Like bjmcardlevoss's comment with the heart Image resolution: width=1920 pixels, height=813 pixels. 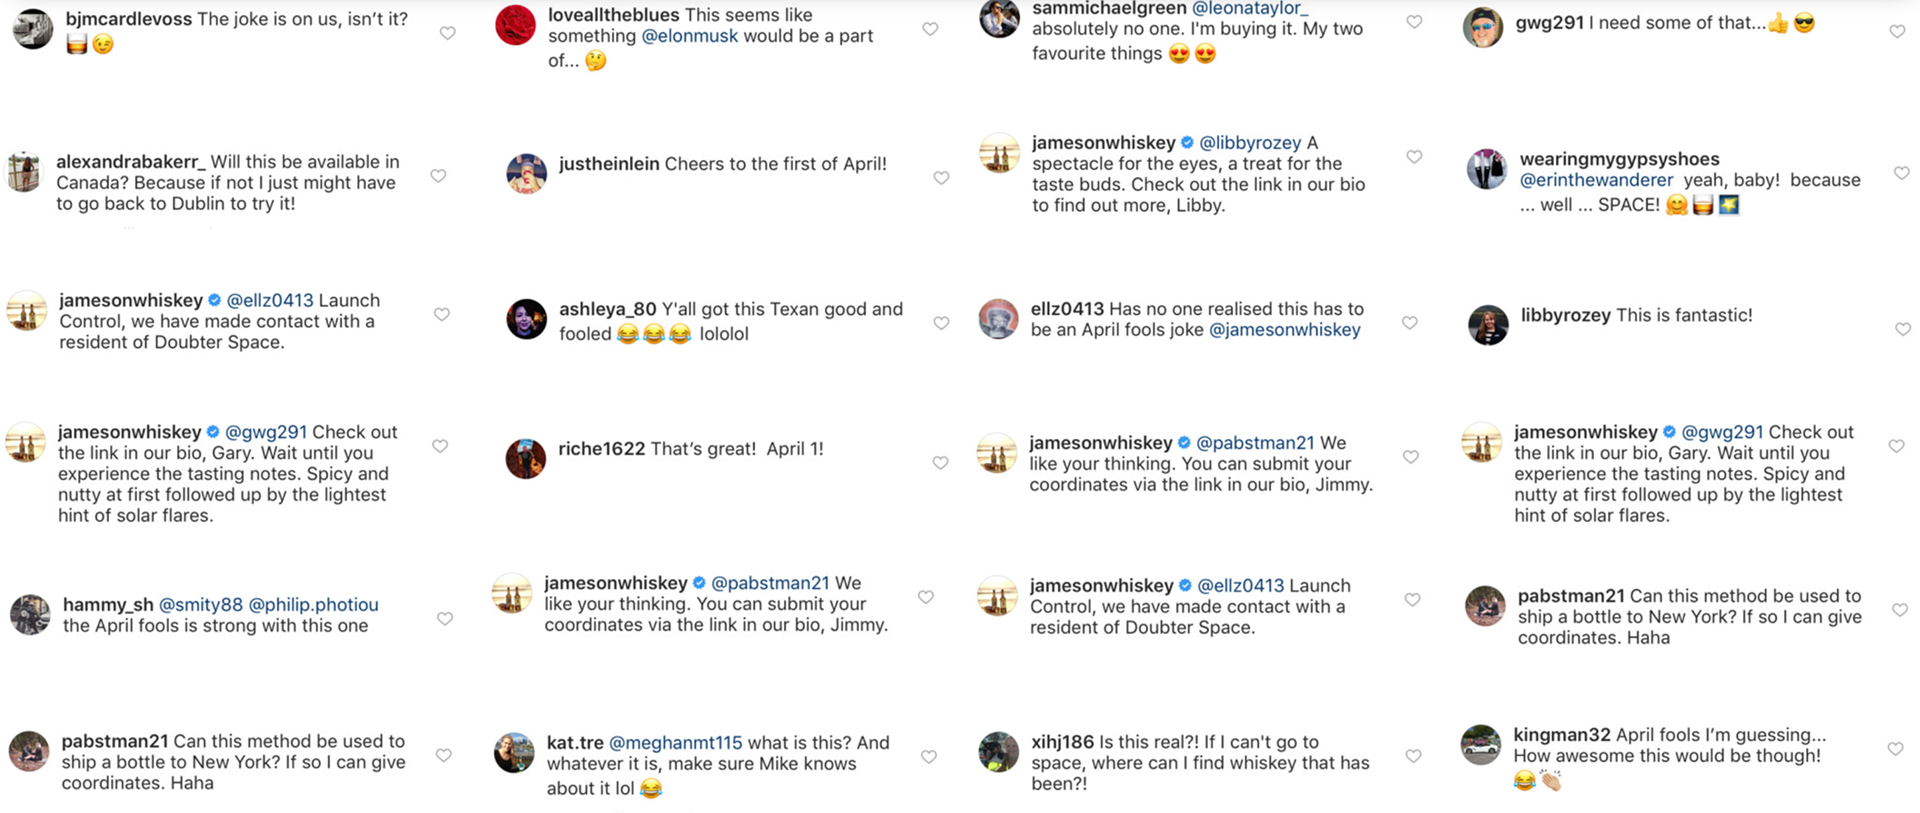(447, 33)
